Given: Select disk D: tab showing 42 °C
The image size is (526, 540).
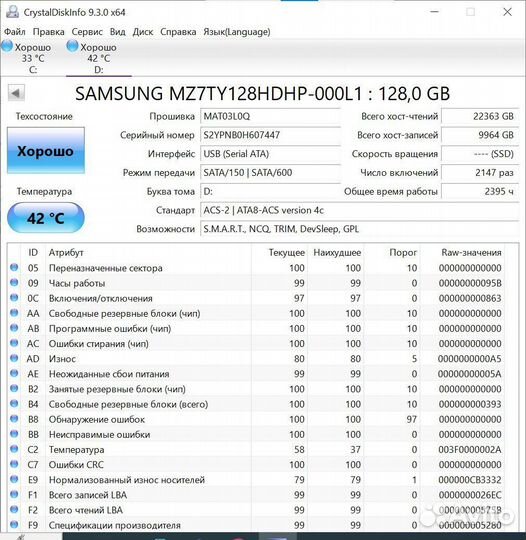Looking at the screenshot, I should pos(99,58).
